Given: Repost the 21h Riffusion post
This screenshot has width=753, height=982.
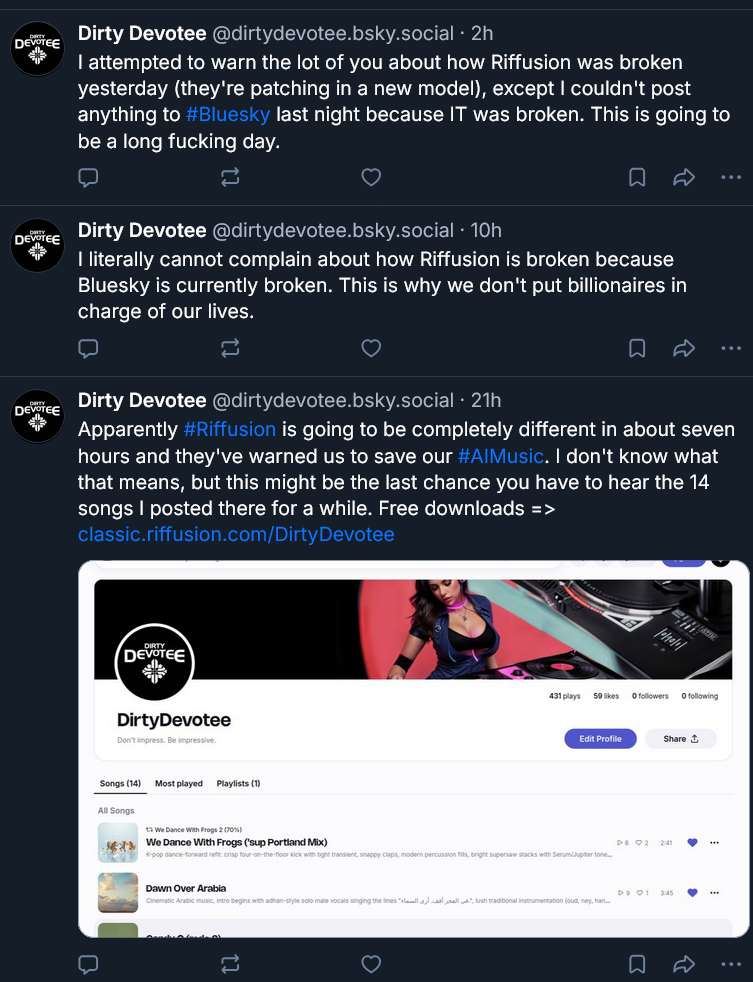Looking at the screenshot, I should coord(230,964).
